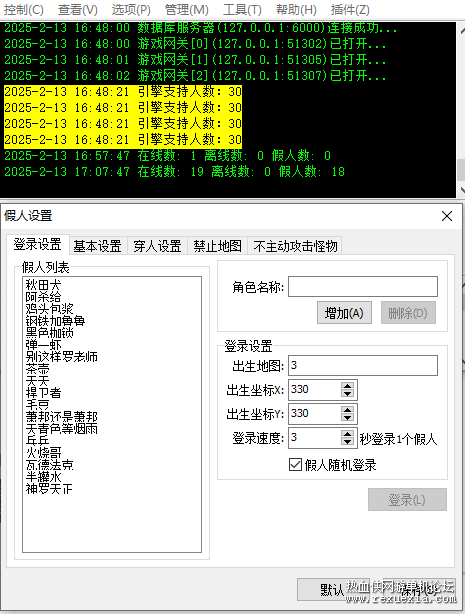Click inside the 出生地图 text field
This screenshot has height=614, width=465.
point(363,365)
